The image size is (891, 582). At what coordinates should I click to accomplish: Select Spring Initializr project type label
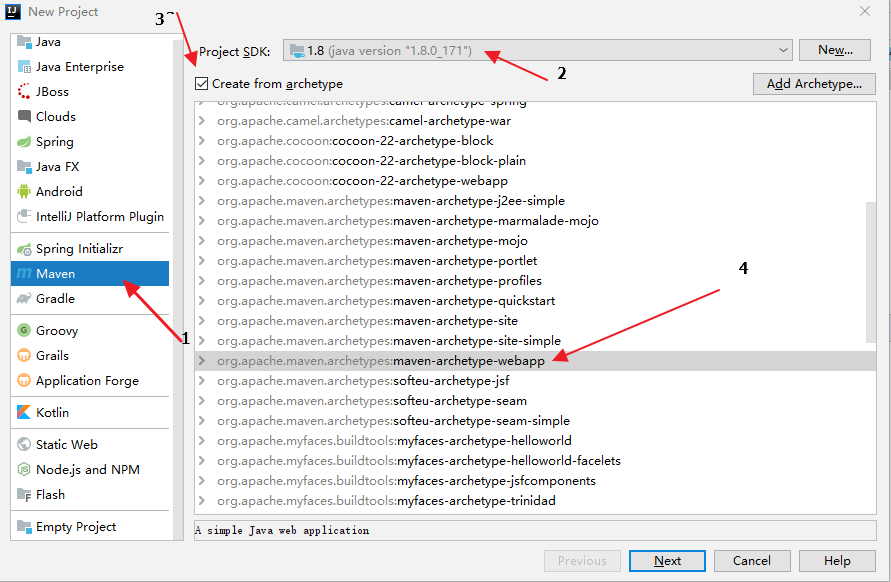(x=80, y=249)
